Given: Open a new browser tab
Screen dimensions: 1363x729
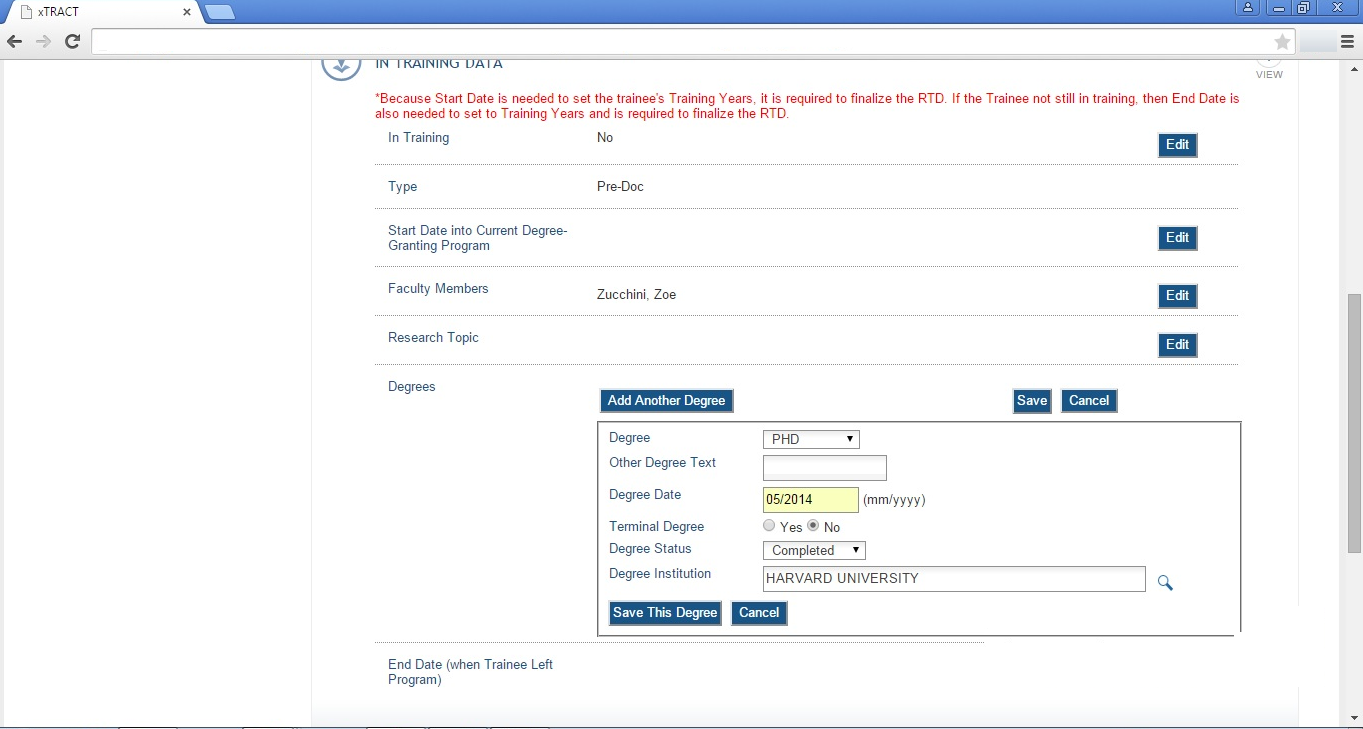Looking at the screenshot, I should pos(220,12).
